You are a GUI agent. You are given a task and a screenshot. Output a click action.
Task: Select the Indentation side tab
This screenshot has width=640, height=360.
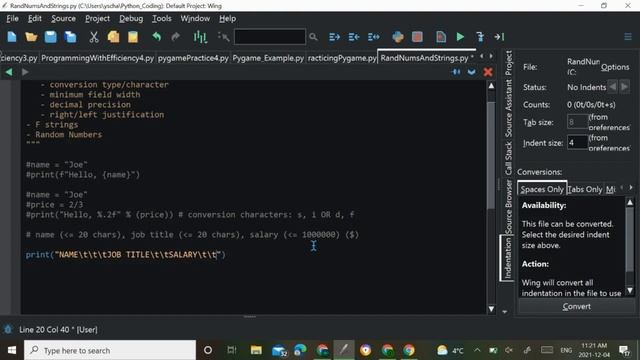pyautogui.click(x=507, y=258)
